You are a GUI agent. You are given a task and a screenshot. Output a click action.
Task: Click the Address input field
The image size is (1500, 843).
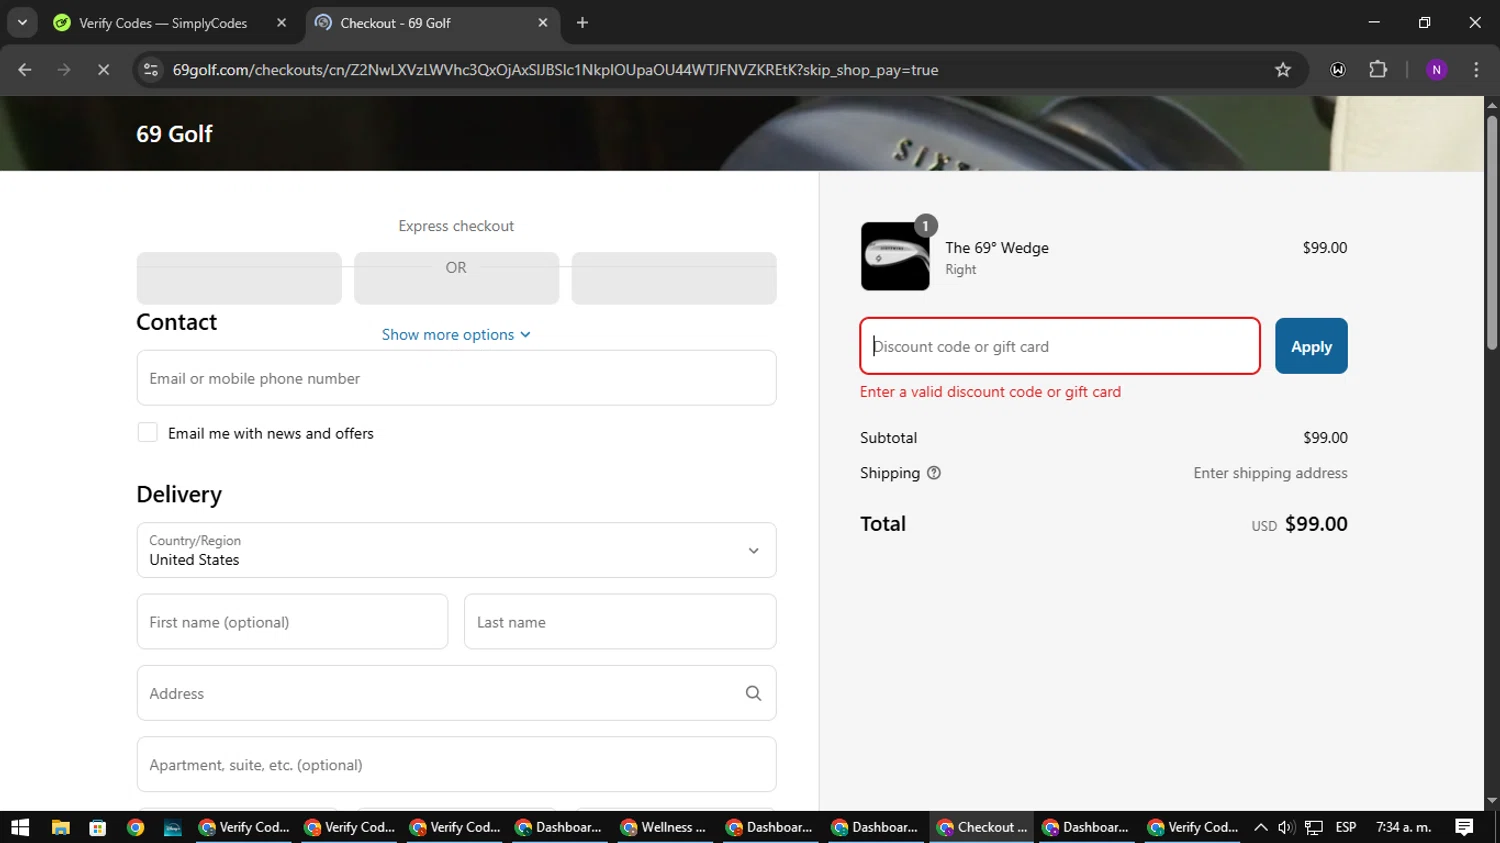pyautogui.click(x=456, y=693)
